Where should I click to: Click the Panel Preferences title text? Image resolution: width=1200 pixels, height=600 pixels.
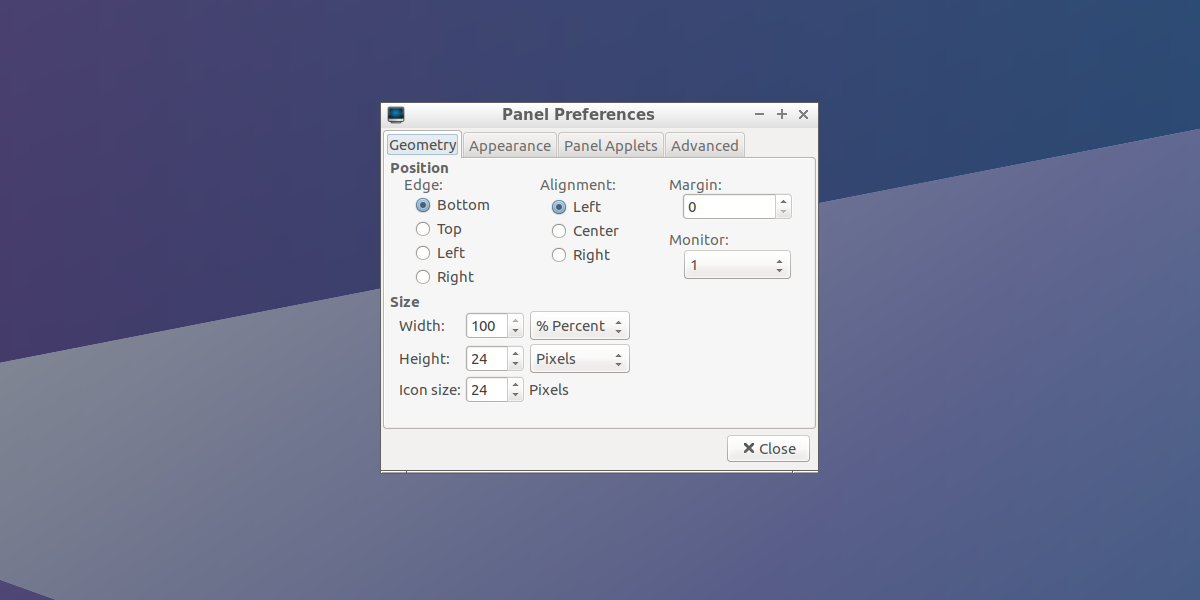(578, 115)
